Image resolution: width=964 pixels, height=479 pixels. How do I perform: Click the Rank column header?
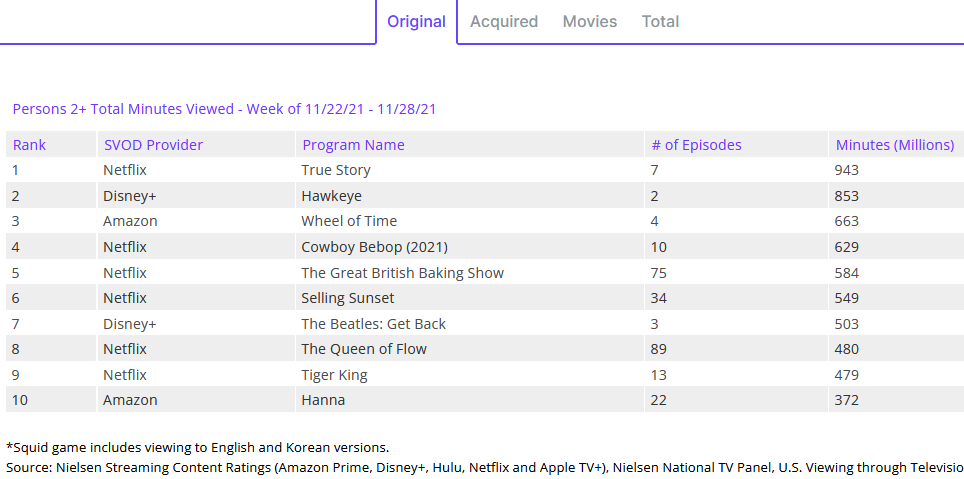[x=29, y=145]
